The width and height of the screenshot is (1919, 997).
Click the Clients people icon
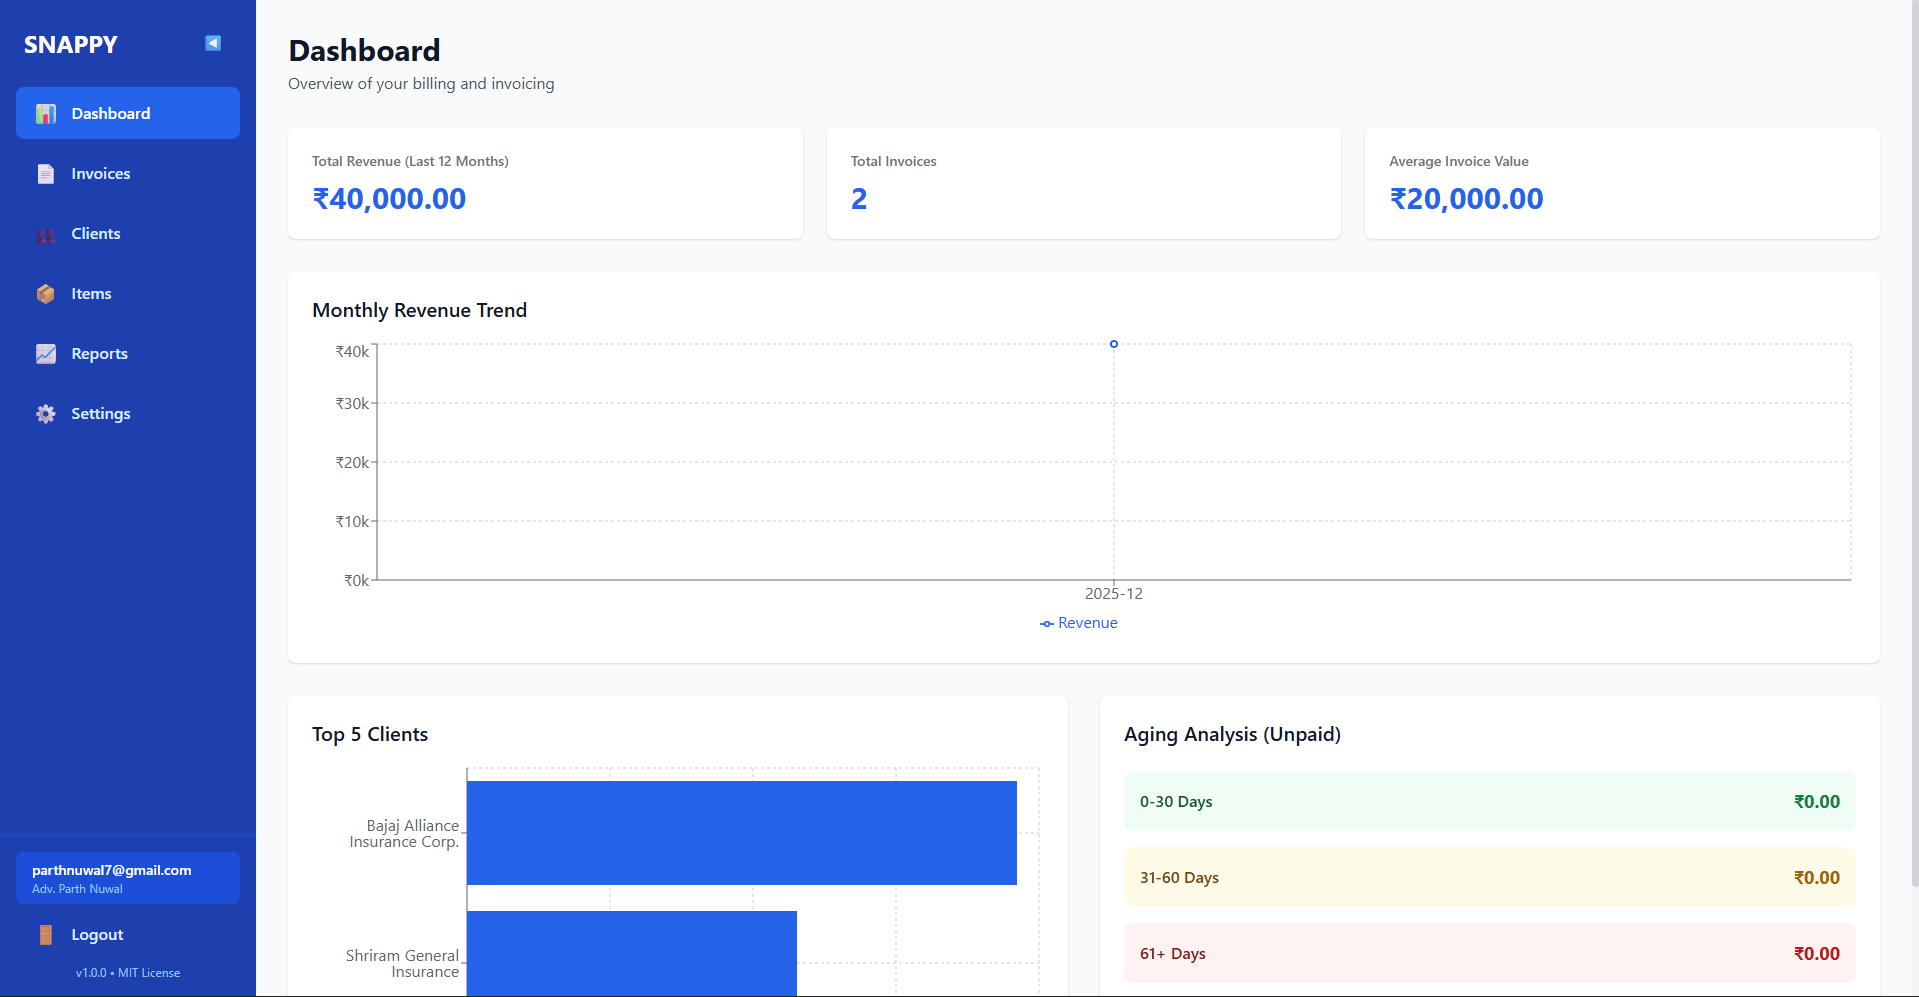click(x=46, y=235)
